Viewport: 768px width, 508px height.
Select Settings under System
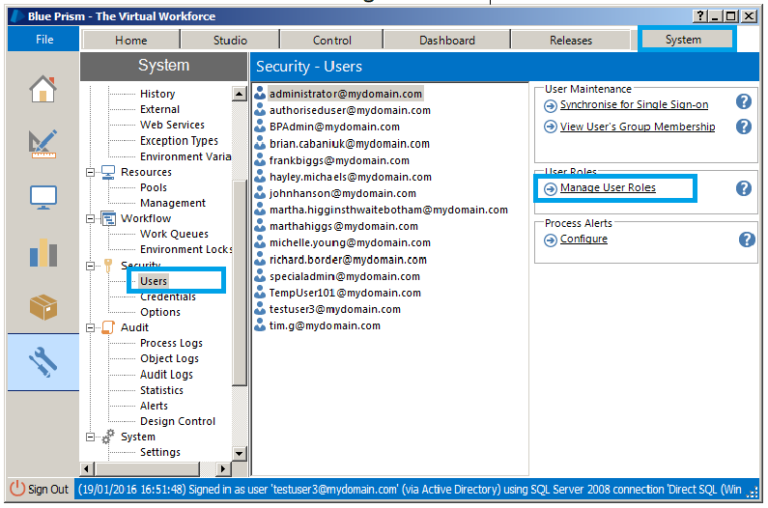click(160, 452)
